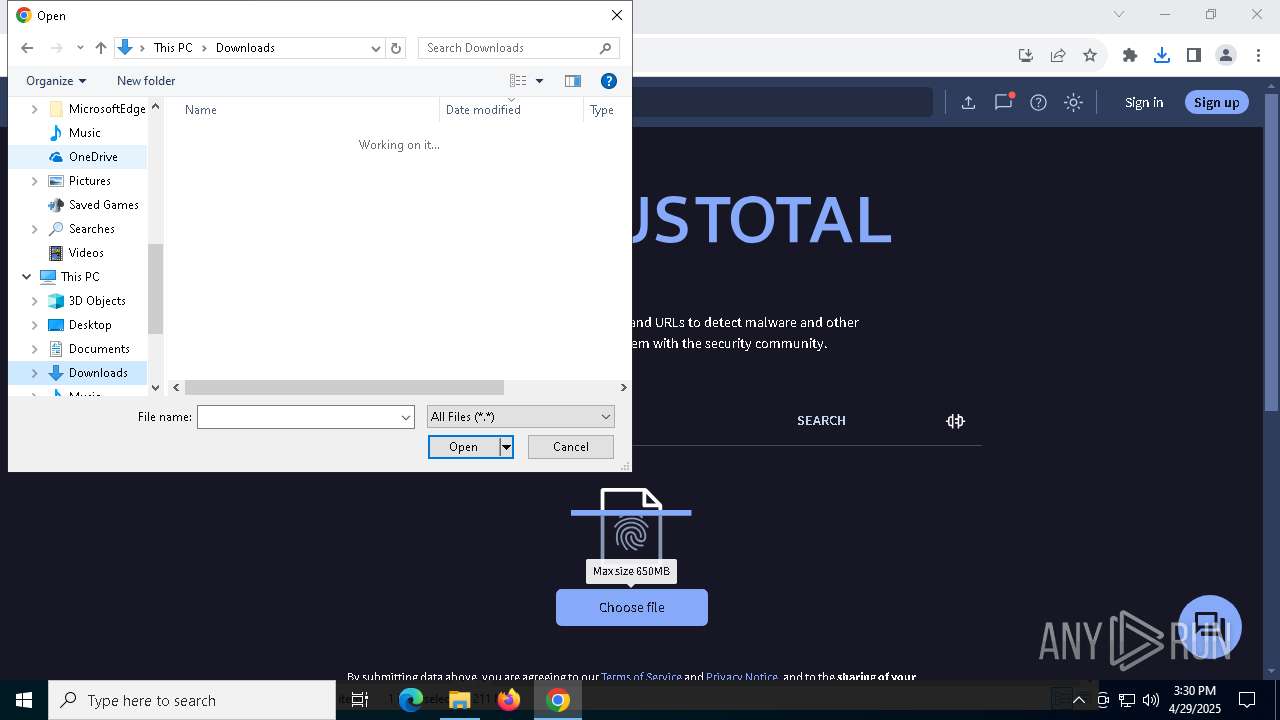Viewport: 1280px width, 720px height.
Task: Open the File name combo box dropdown
Action: point(406,417)
